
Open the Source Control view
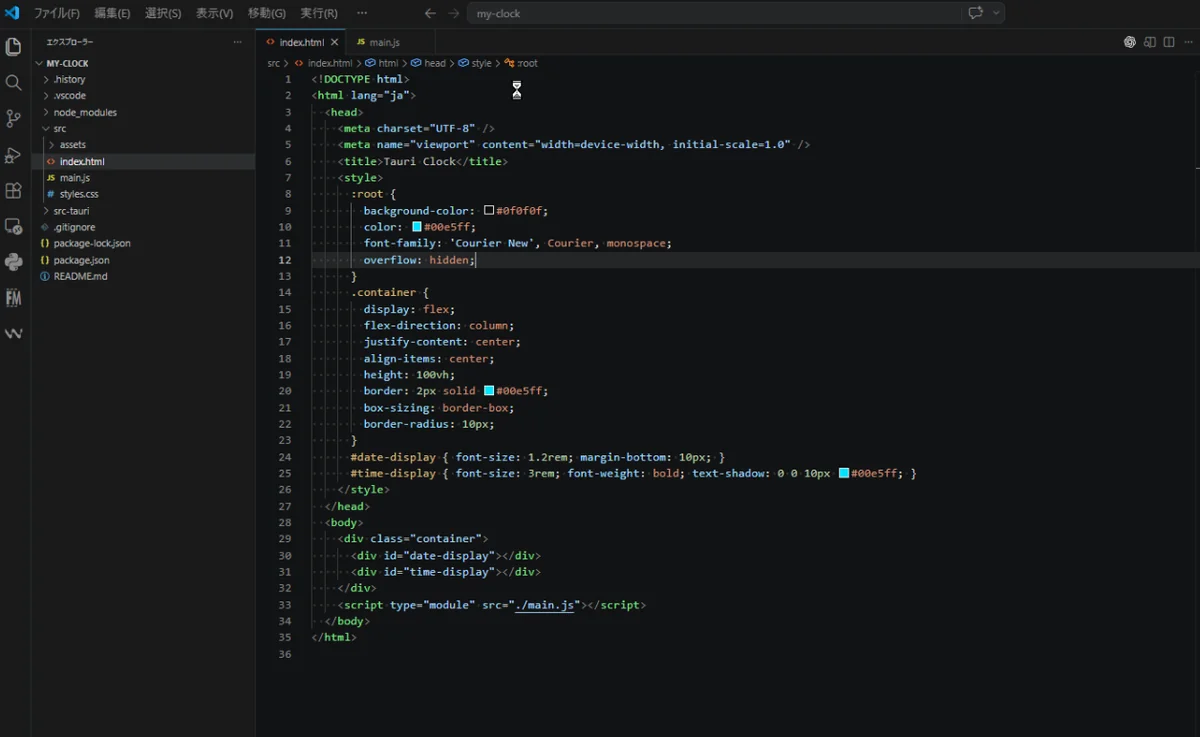click(13, 119)
